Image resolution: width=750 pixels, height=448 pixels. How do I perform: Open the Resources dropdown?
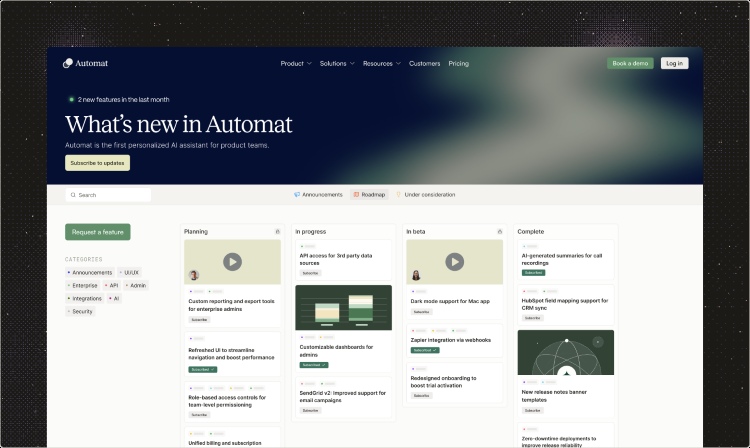(x=382, y=64)
